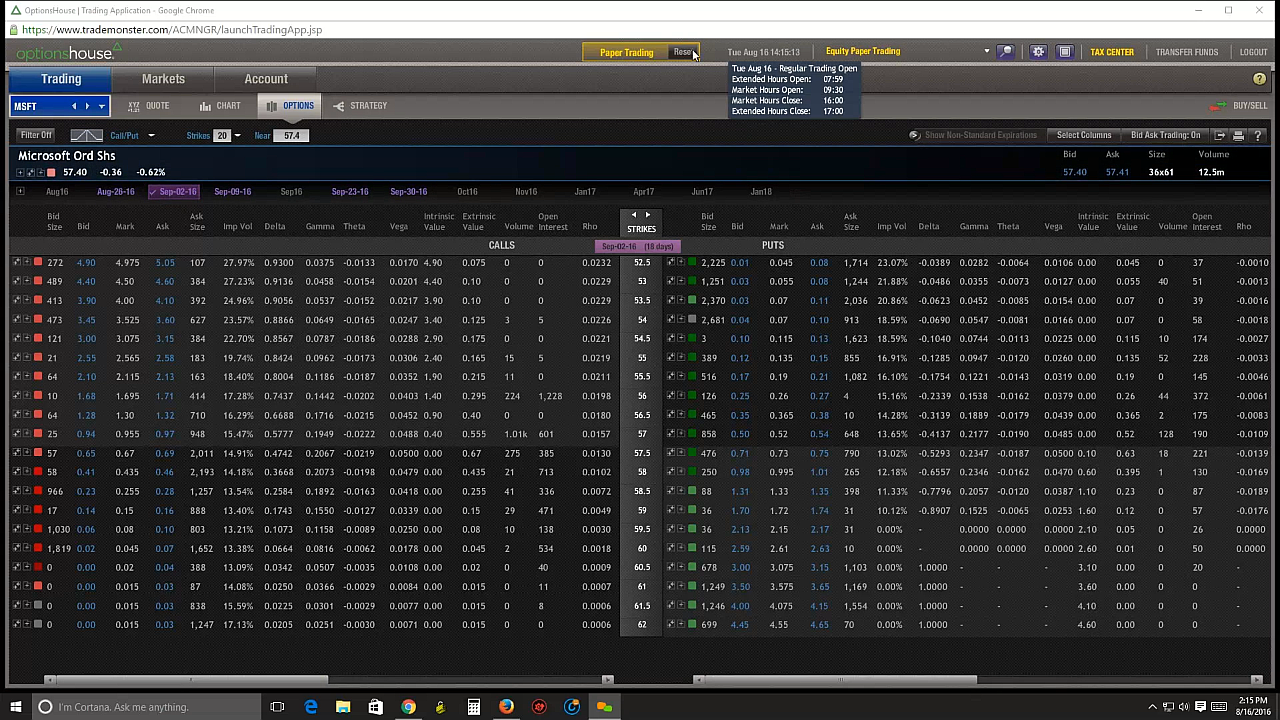Select the Aug-26-16 expiration
The width and height of the screenshot is (1280, 720).
116,192
